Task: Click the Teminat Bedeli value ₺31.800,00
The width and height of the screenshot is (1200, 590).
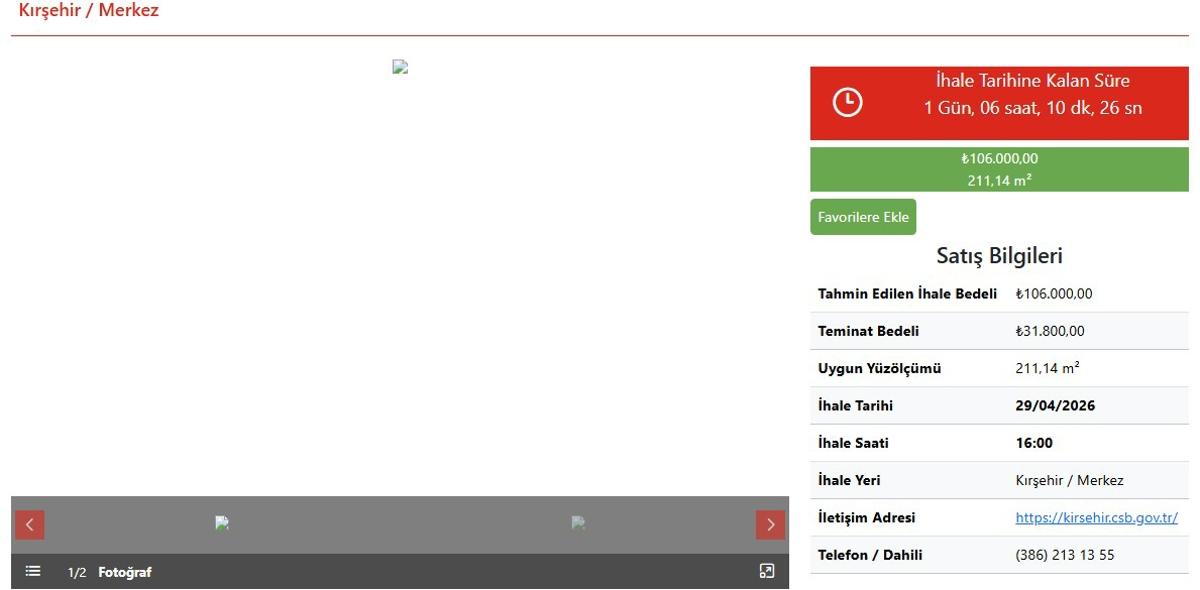Action: point(1049,331)
